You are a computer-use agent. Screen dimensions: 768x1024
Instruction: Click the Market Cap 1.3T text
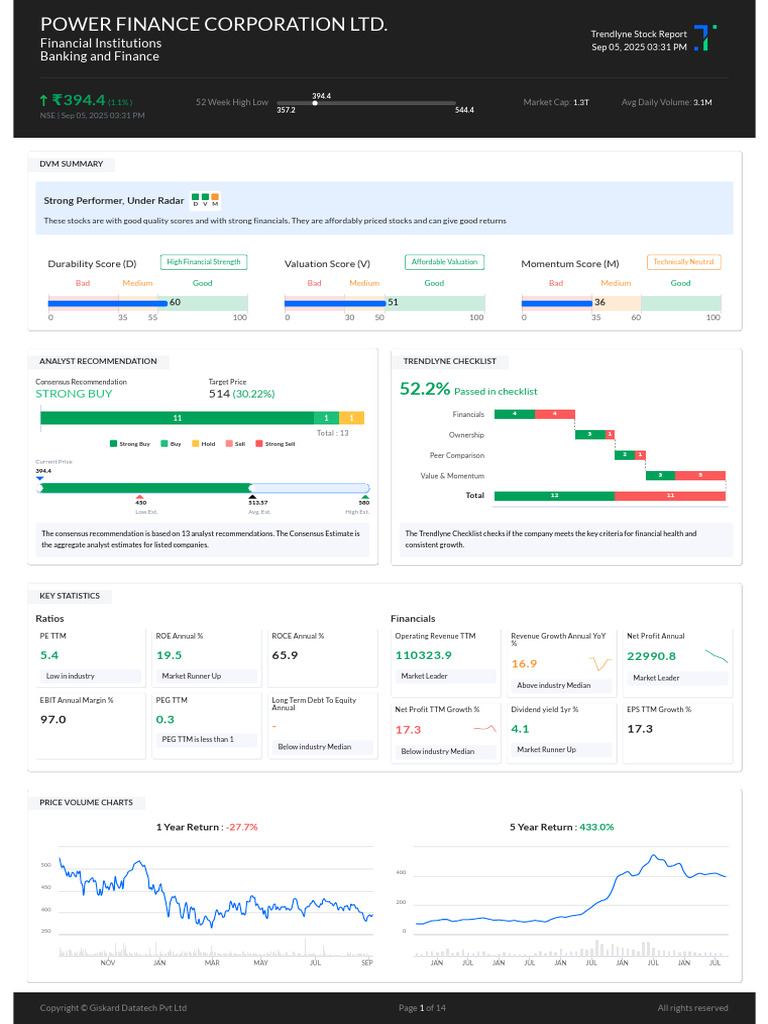click(556, 103)
